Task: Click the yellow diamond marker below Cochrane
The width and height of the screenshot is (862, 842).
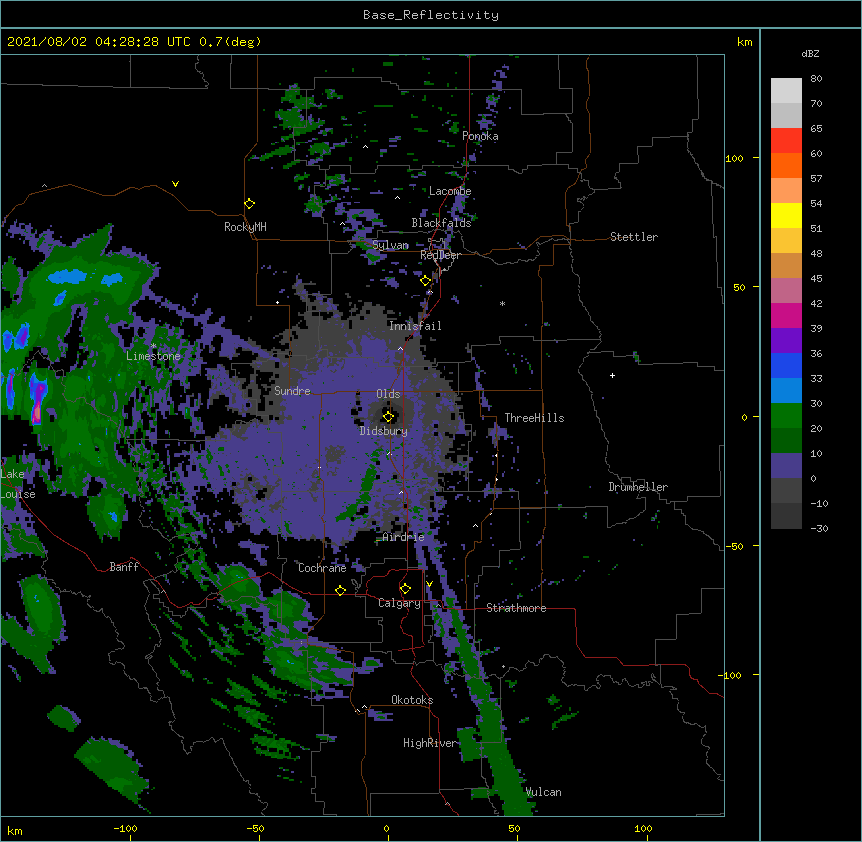Action: (x=340, y=590)
